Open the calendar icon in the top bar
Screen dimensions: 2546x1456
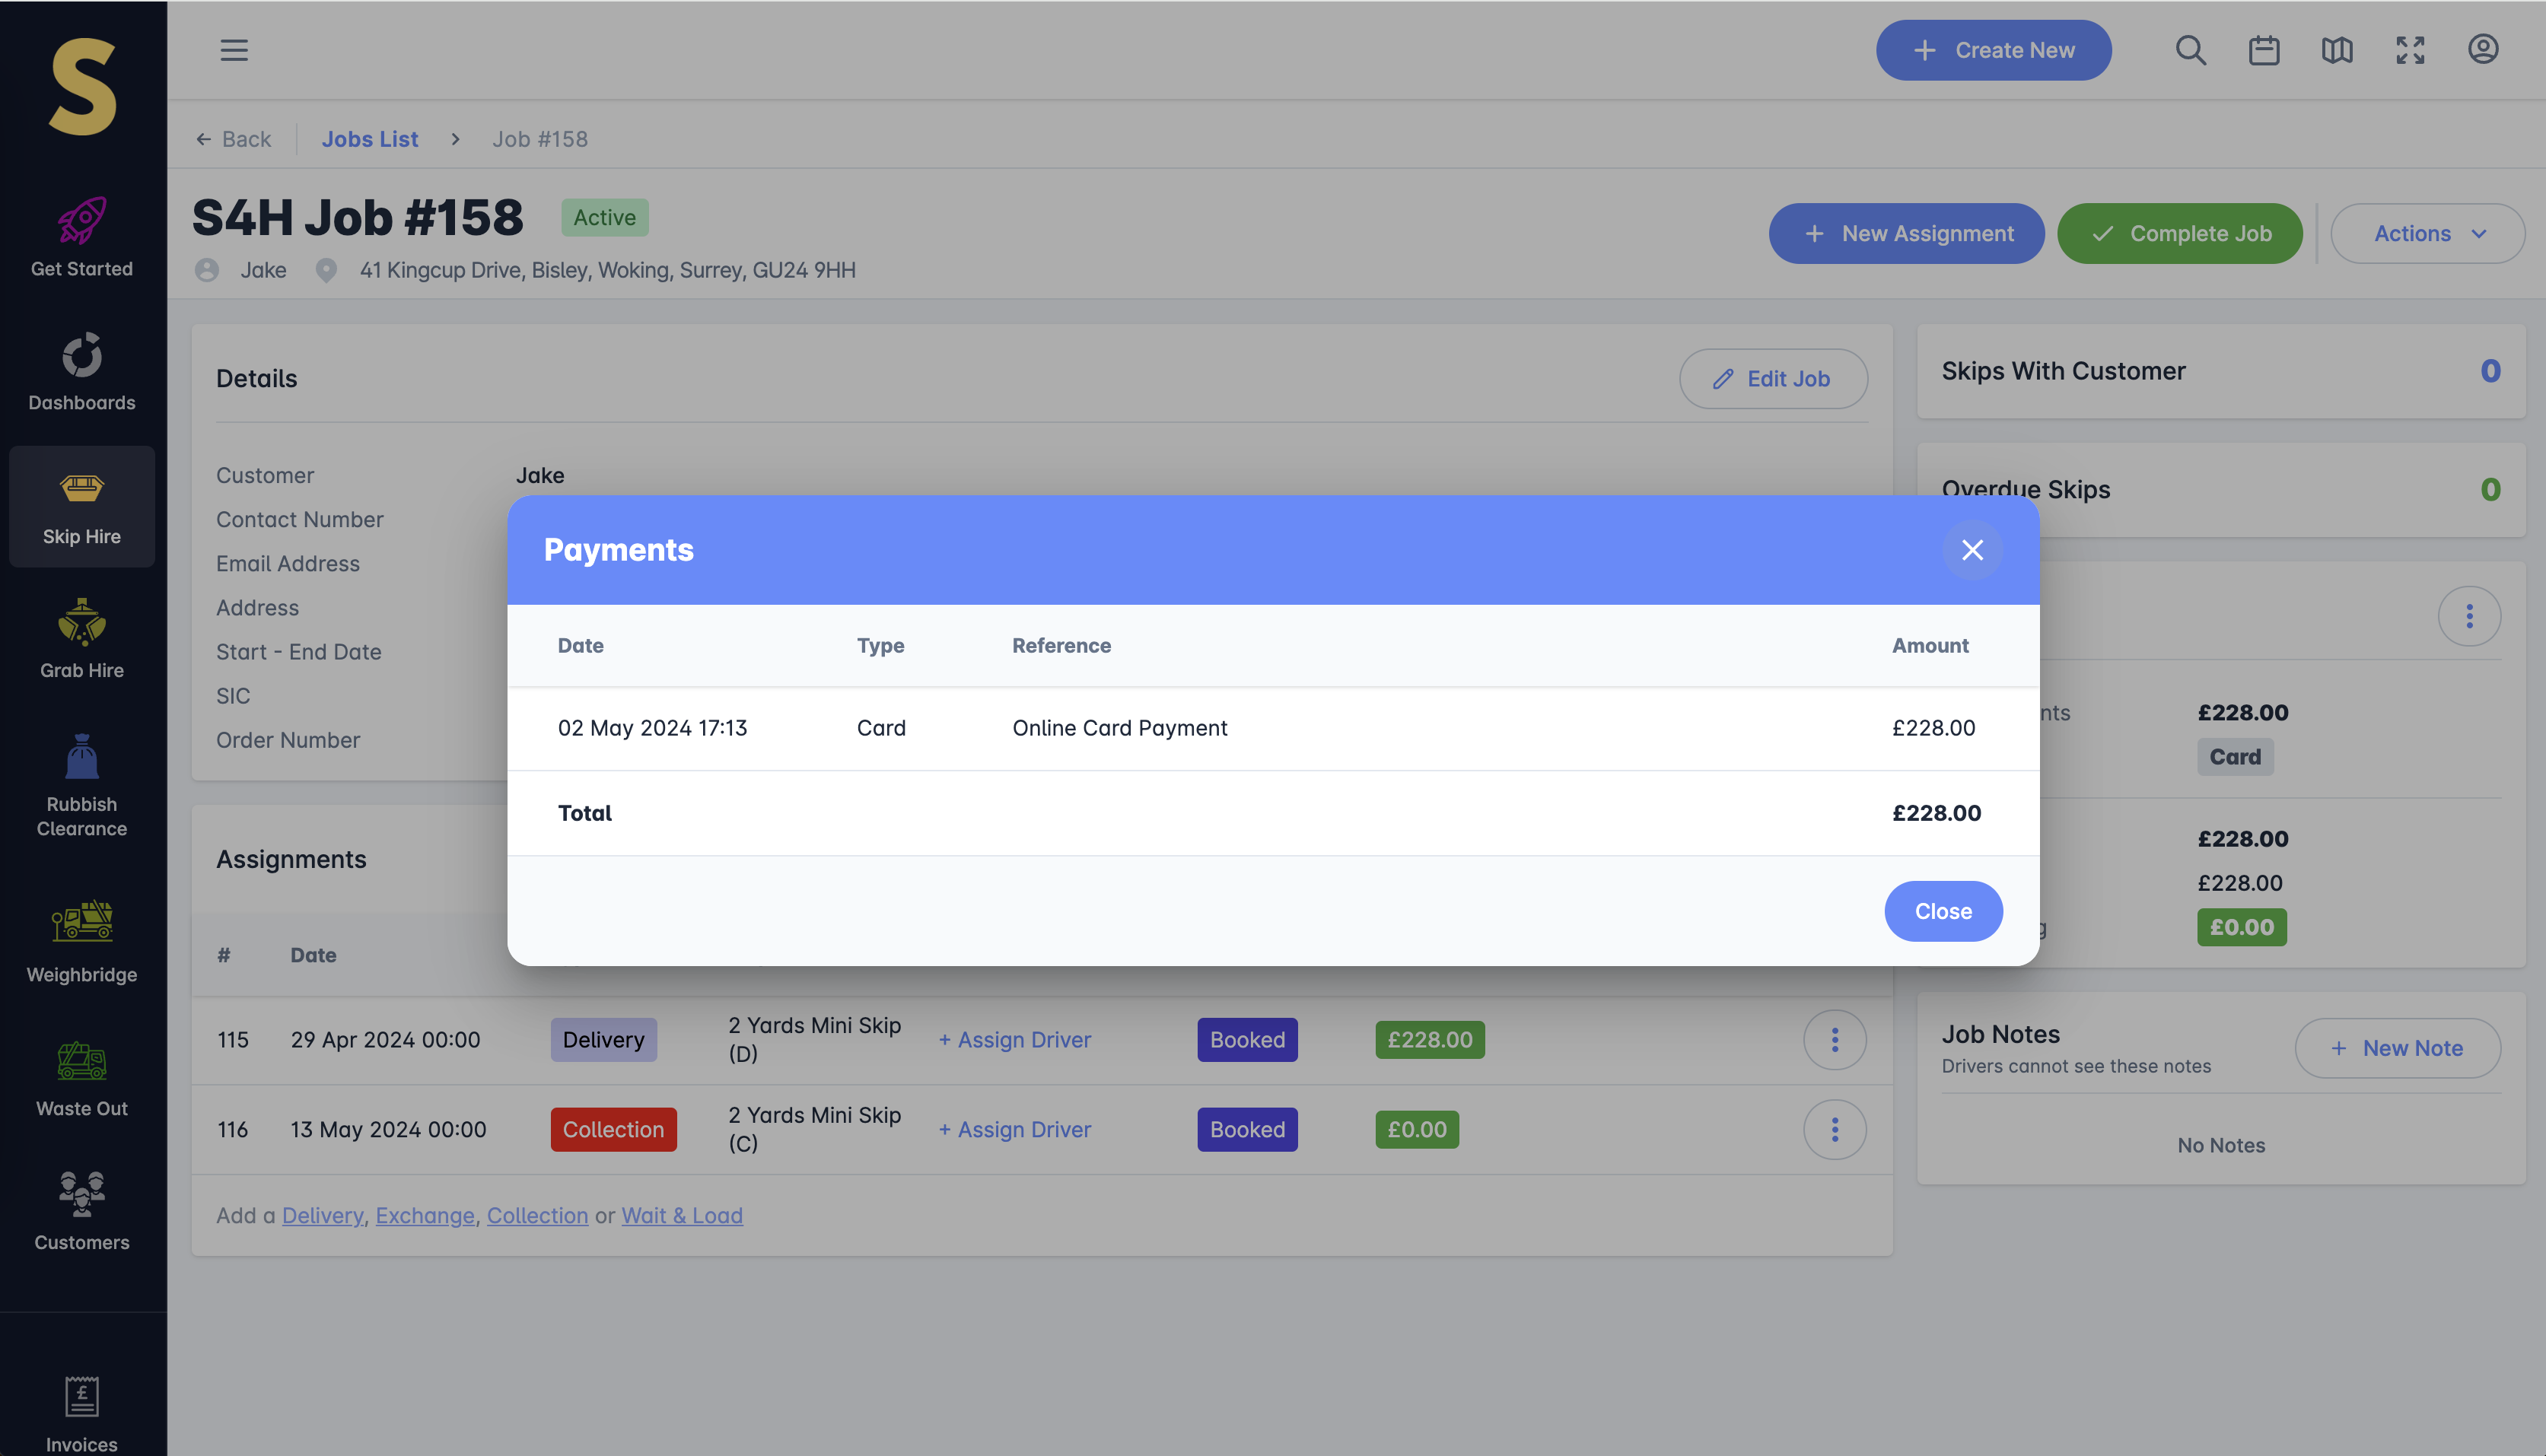(2263, 50)
